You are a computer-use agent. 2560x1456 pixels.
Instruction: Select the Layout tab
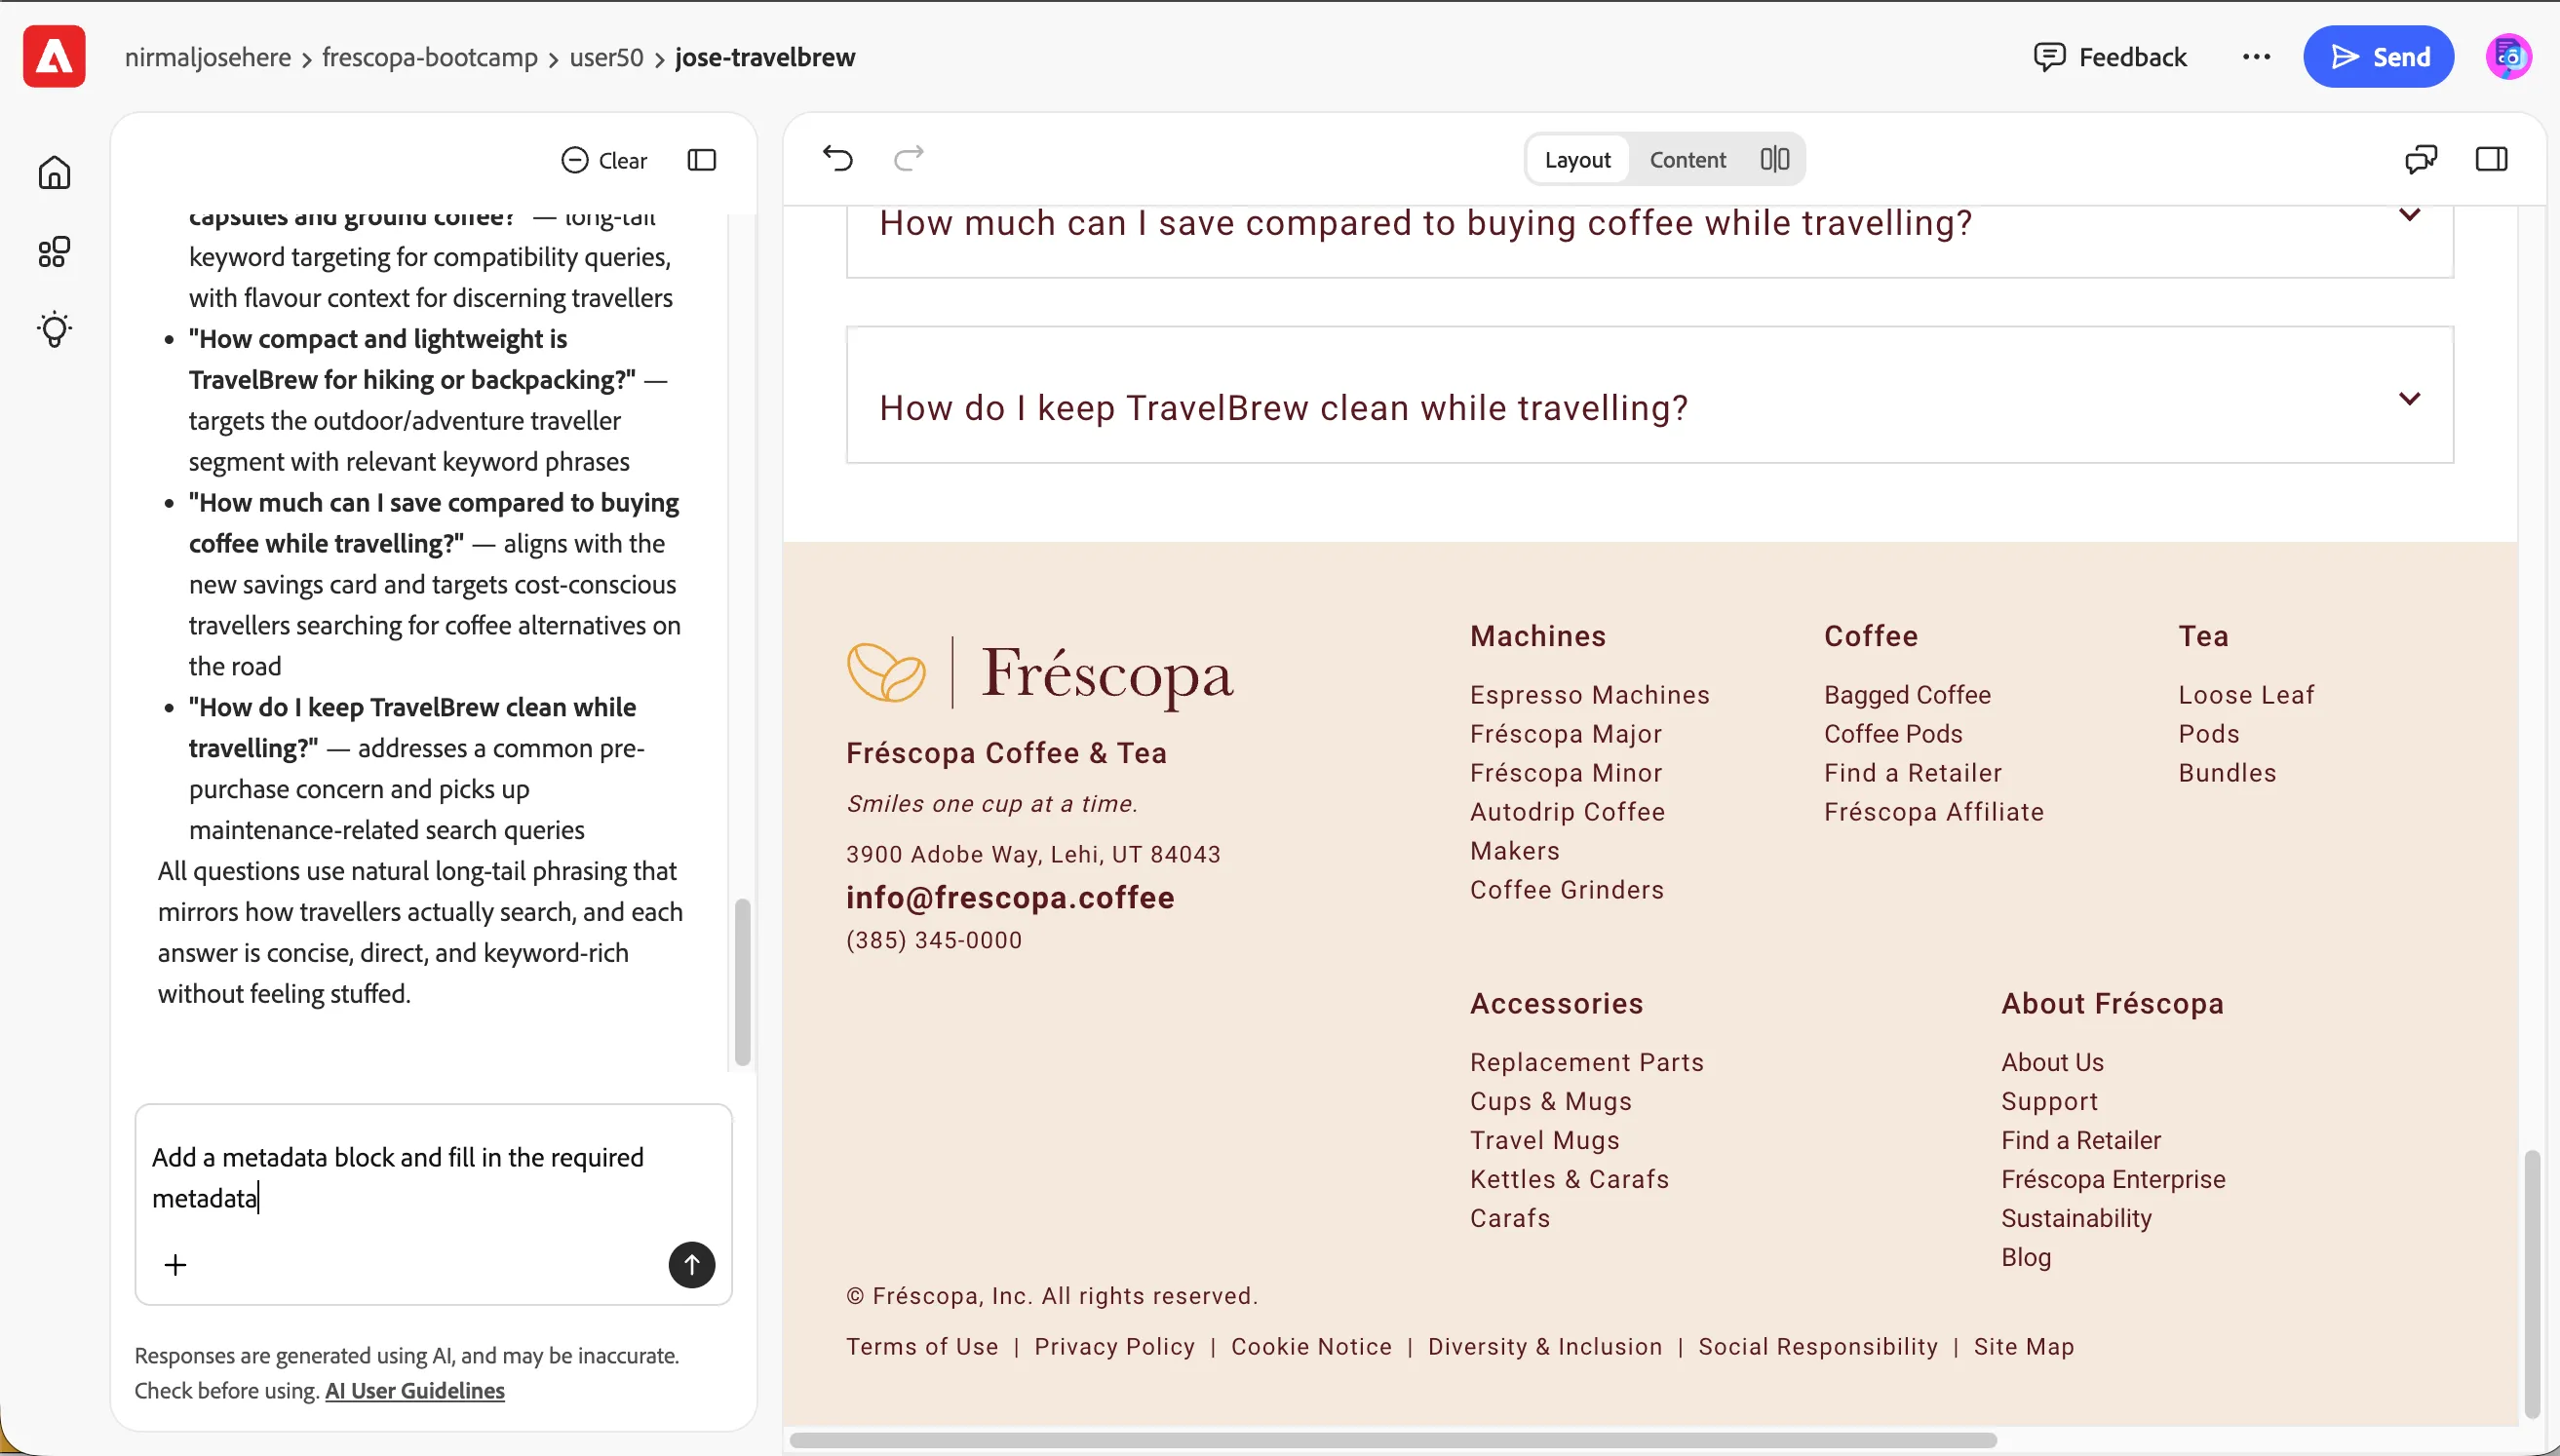1577,159
